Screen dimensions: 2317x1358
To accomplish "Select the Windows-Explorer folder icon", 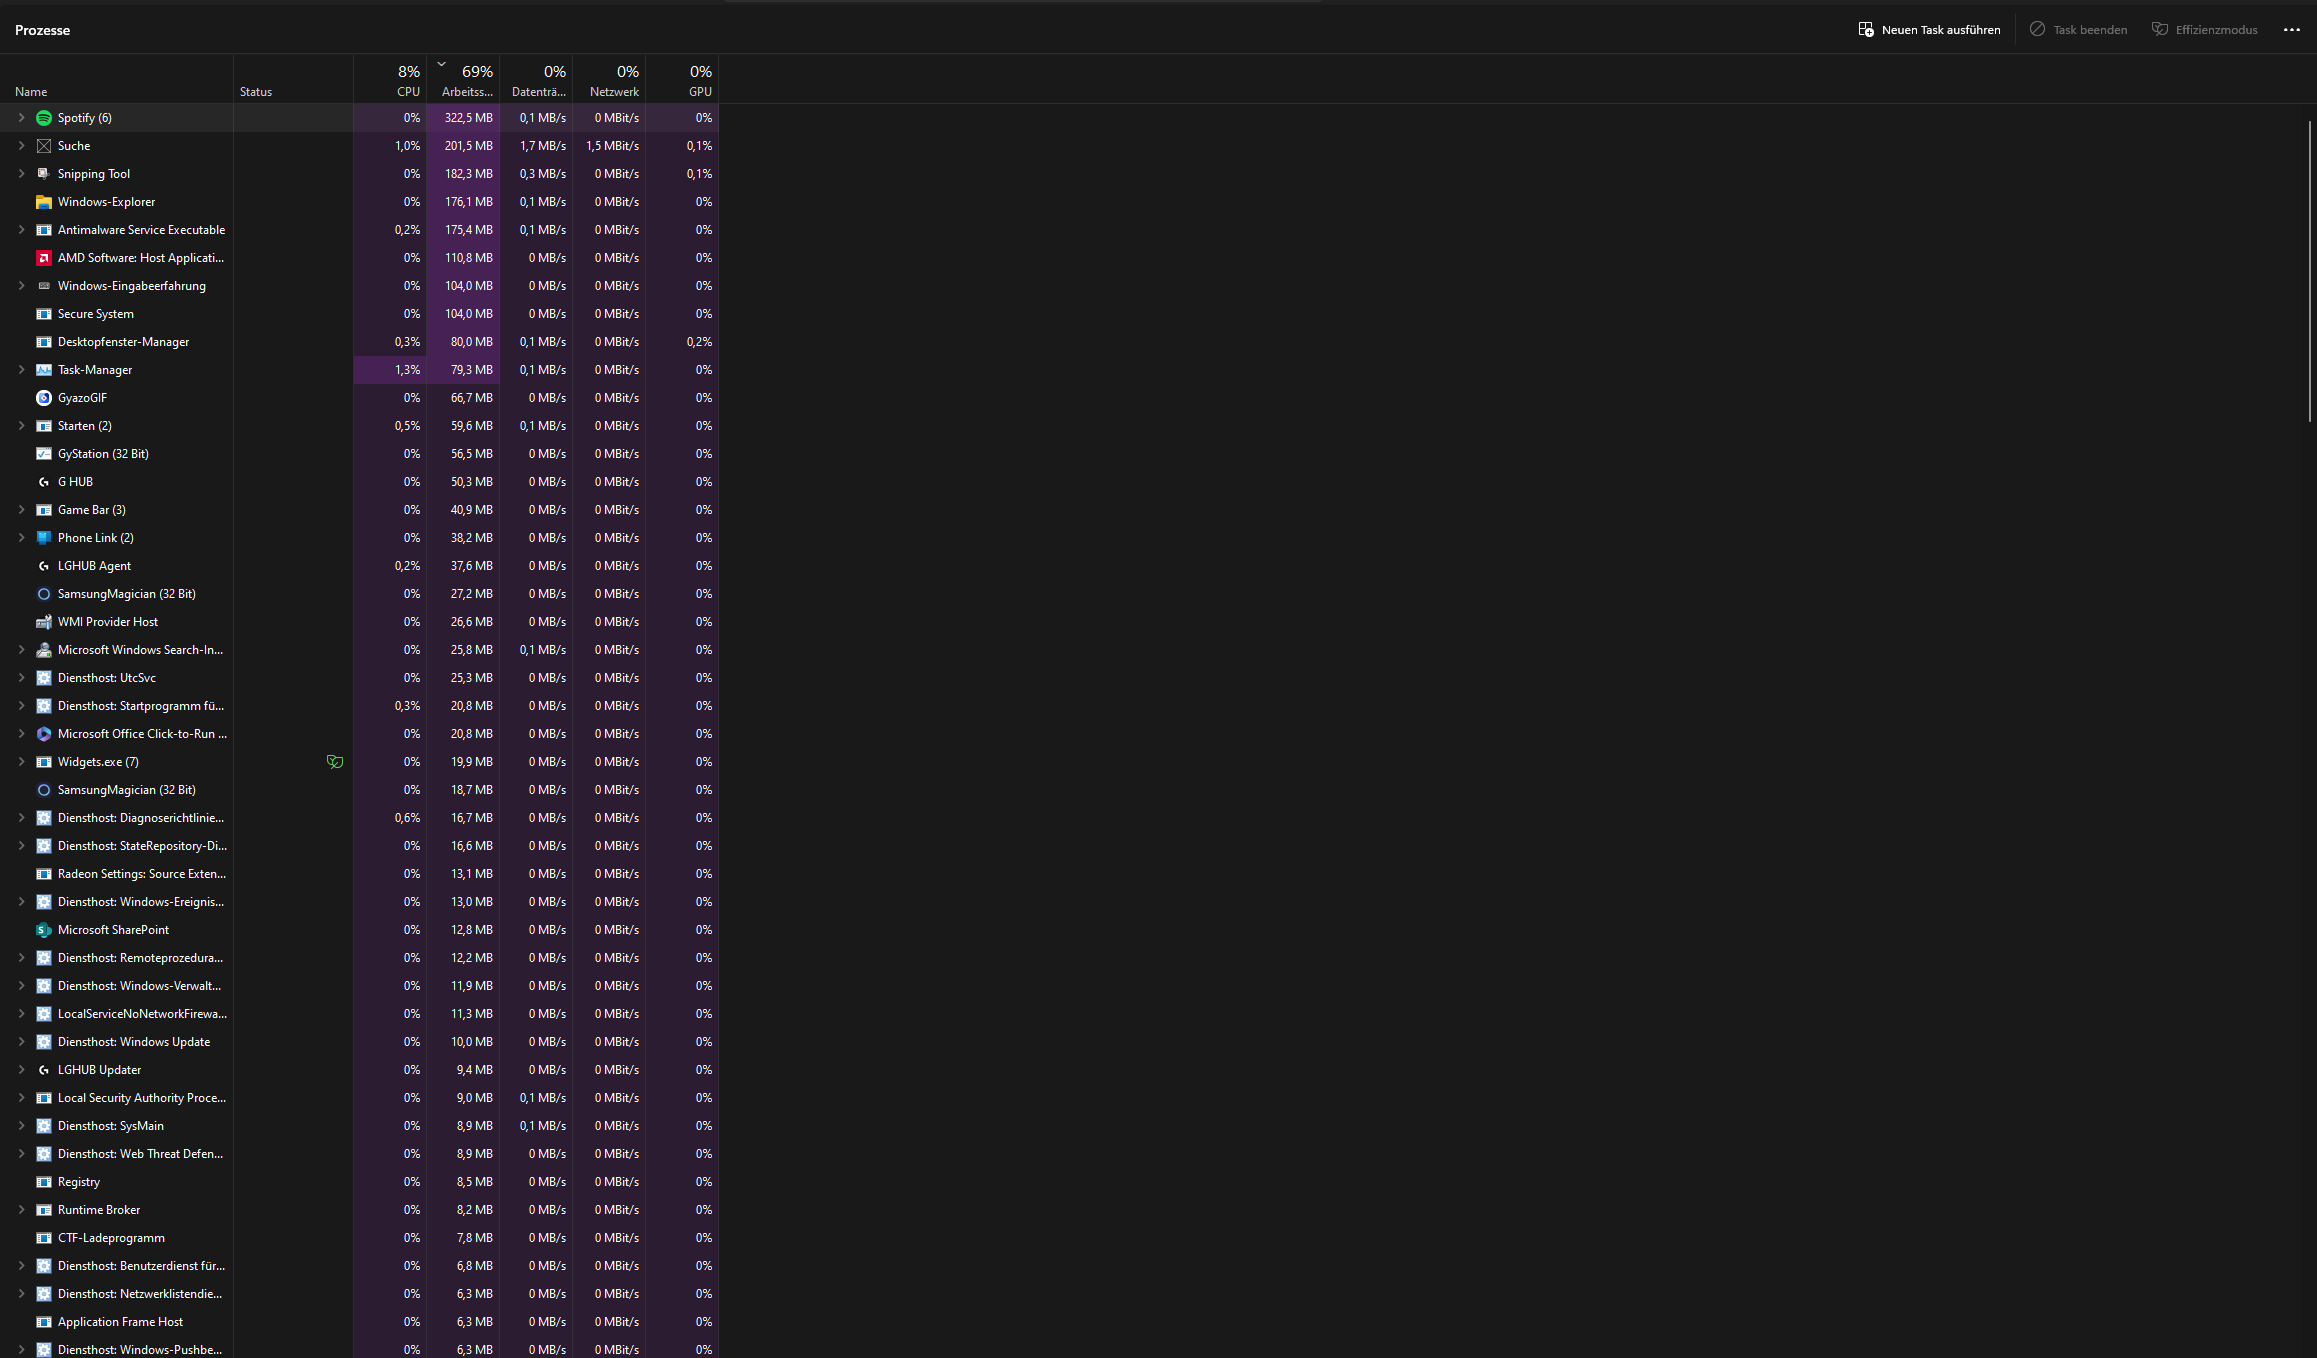I will coord(43,202).
